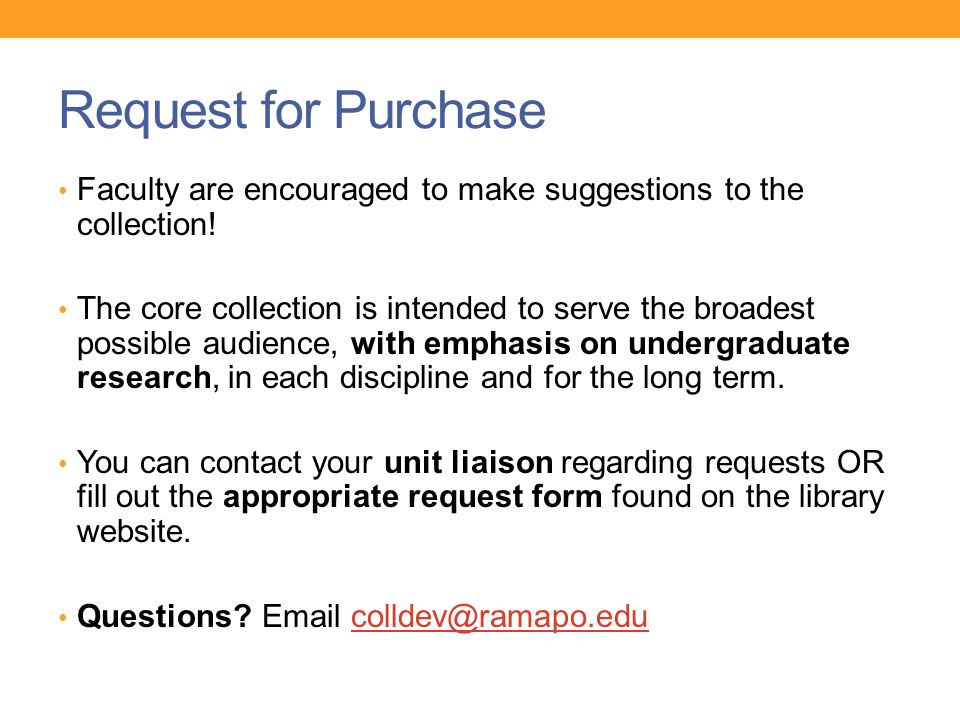This screenshot has height=720, width=960.
Task: Click the Request for Purchase title
Action: [x=302, y=111]
